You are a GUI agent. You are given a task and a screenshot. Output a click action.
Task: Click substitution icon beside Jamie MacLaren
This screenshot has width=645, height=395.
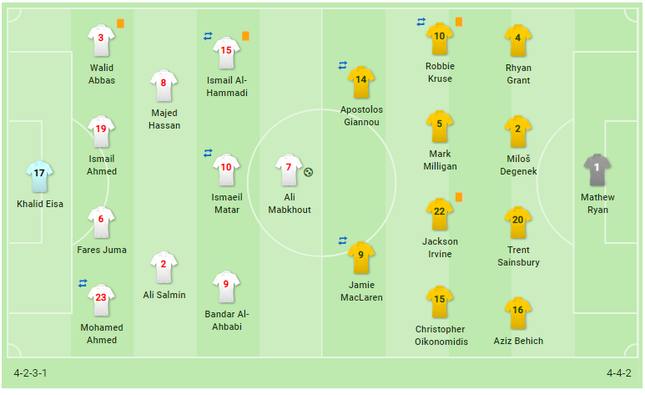(343, 241)
